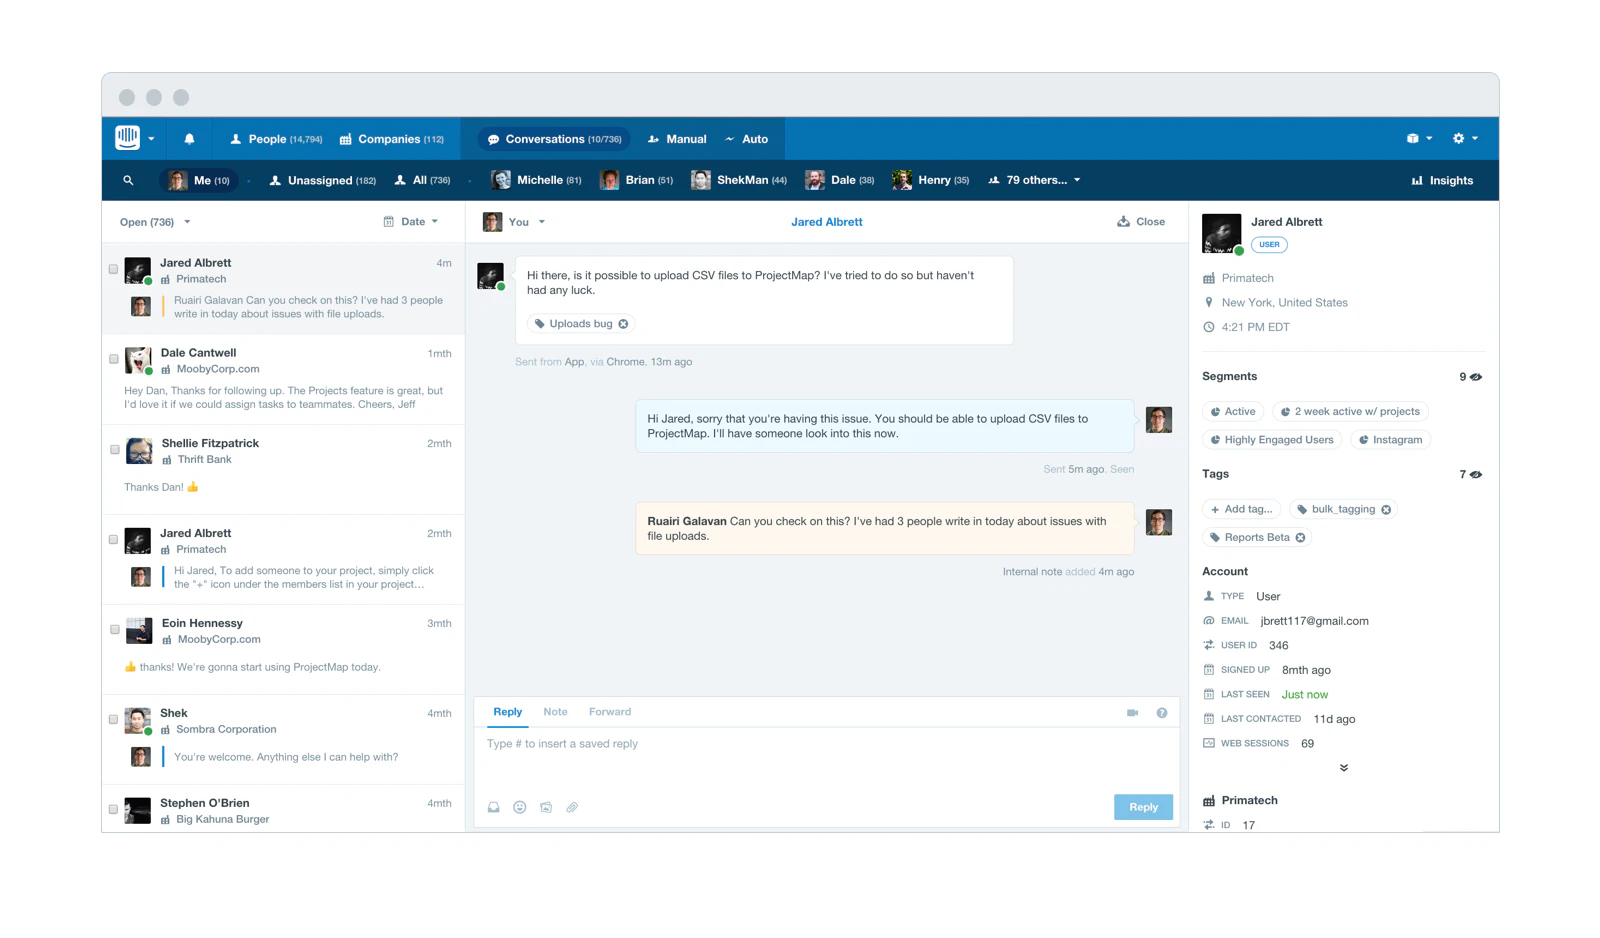Image resolution: width=1600 pixels, height=938 pixels.
Task: Open Shellie Fitzpatrick conversation row
Action: pyautogui.click(x=284, y=469)
